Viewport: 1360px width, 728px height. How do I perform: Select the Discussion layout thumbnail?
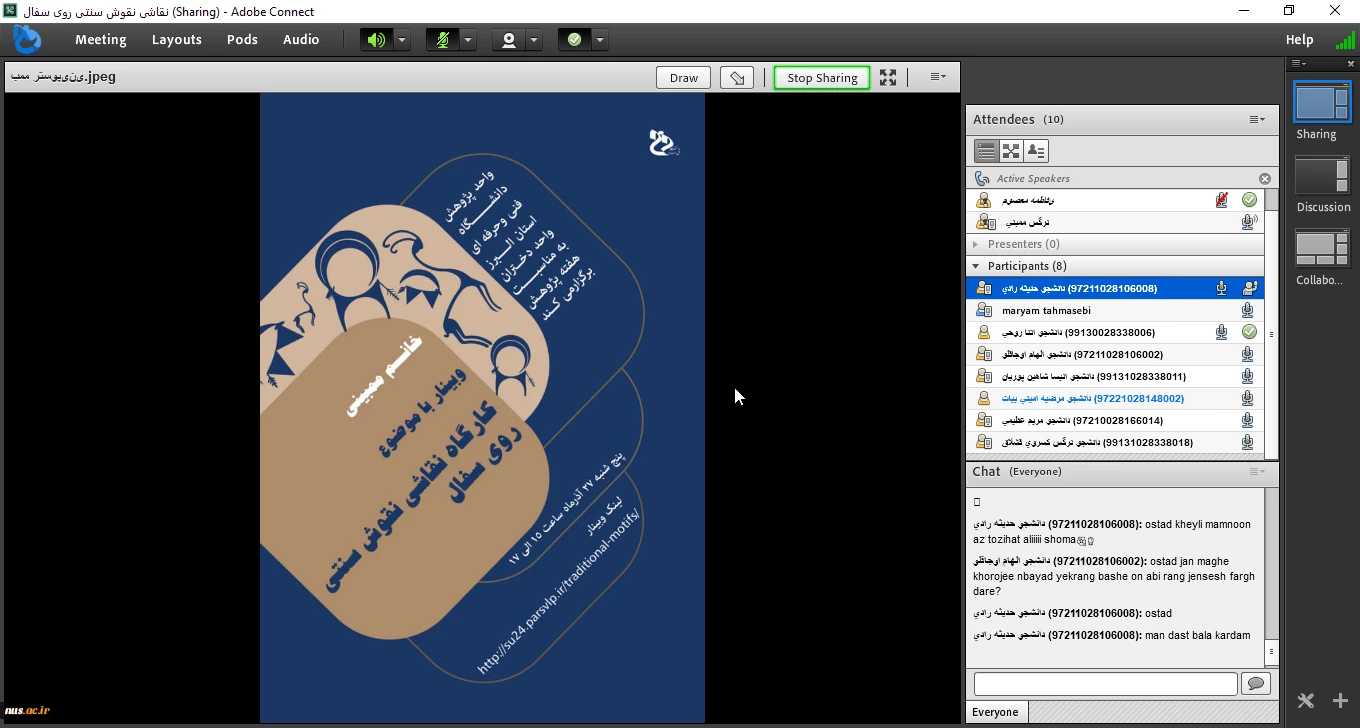tap(1322, 176)
